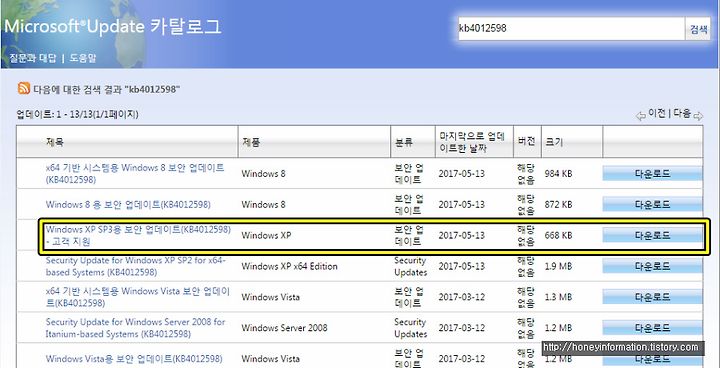
Task: Click the 1.9 MB size cell
Action: pyautogui.click(x=558, y=266)
